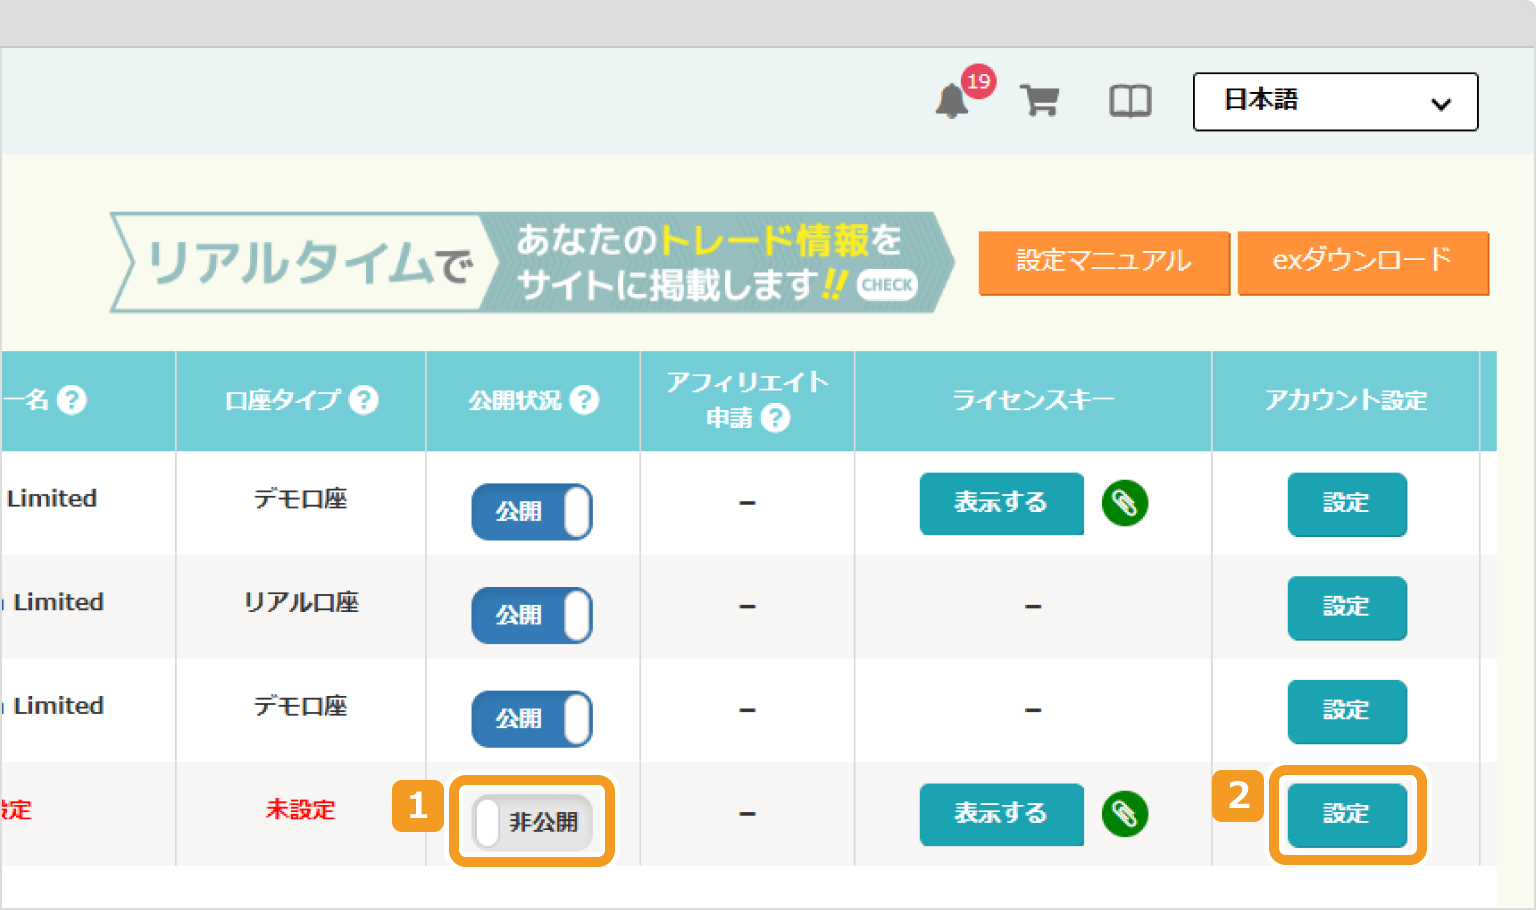Open the help icon for アフィリエイト申請
The image size is (1536, 910).
coord(778,419)
